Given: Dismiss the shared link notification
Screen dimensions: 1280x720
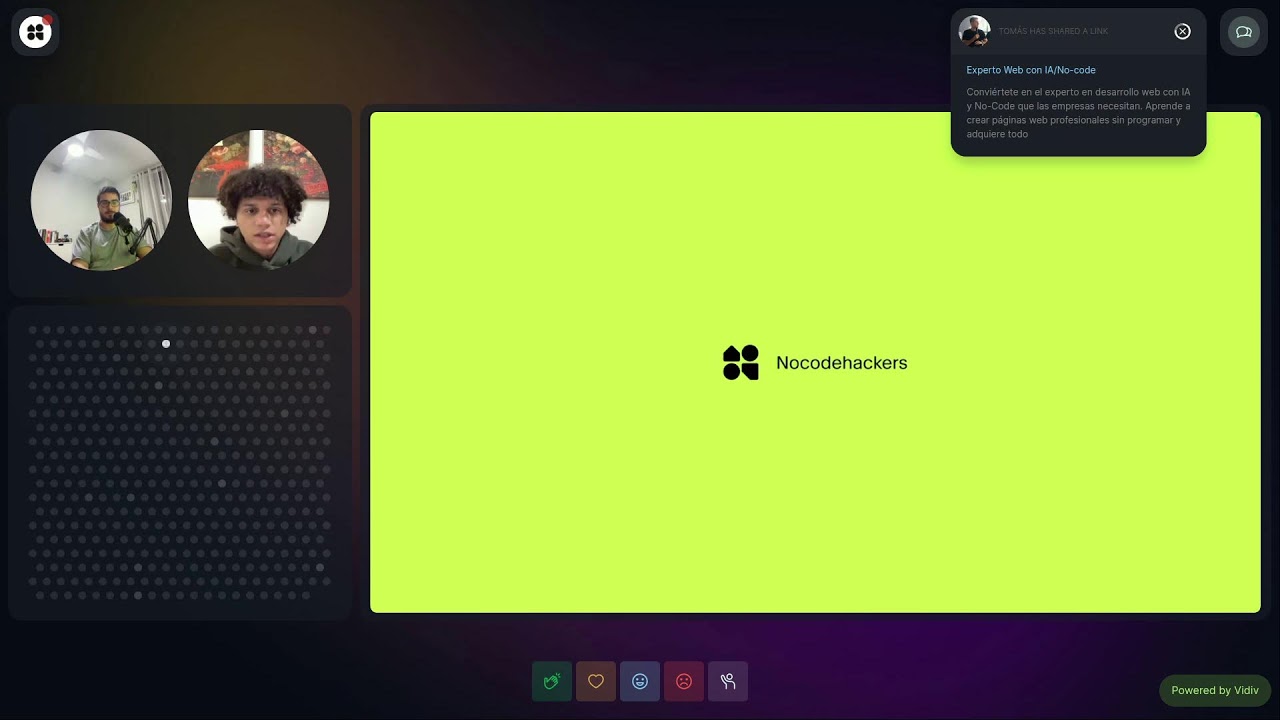Looking at the screenshot, I should [x=1182, y=31].
